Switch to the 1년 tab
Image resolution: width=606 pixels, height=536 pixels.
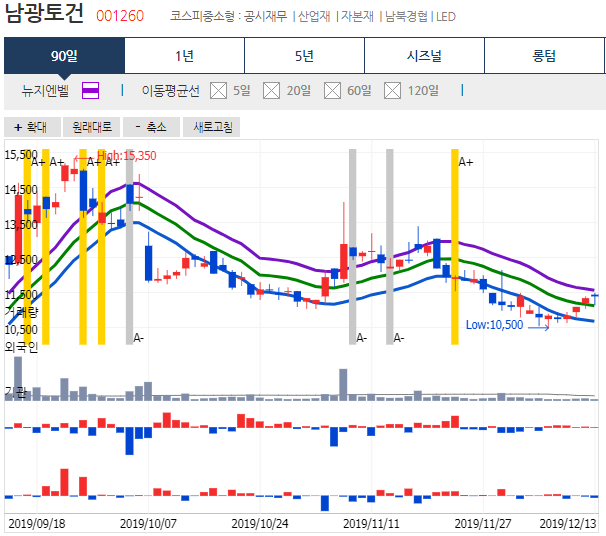point(184,56)
